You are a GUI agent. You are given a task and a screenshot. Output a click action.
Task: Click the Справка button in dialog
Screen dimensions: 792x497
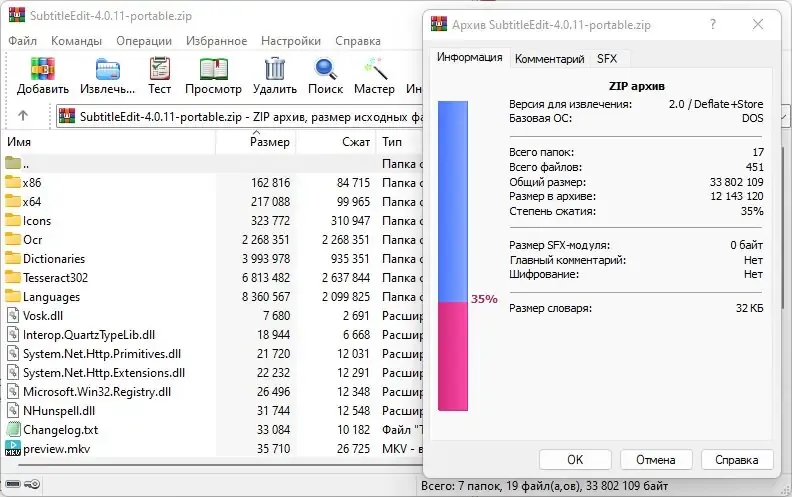click(x=736, y=460)
